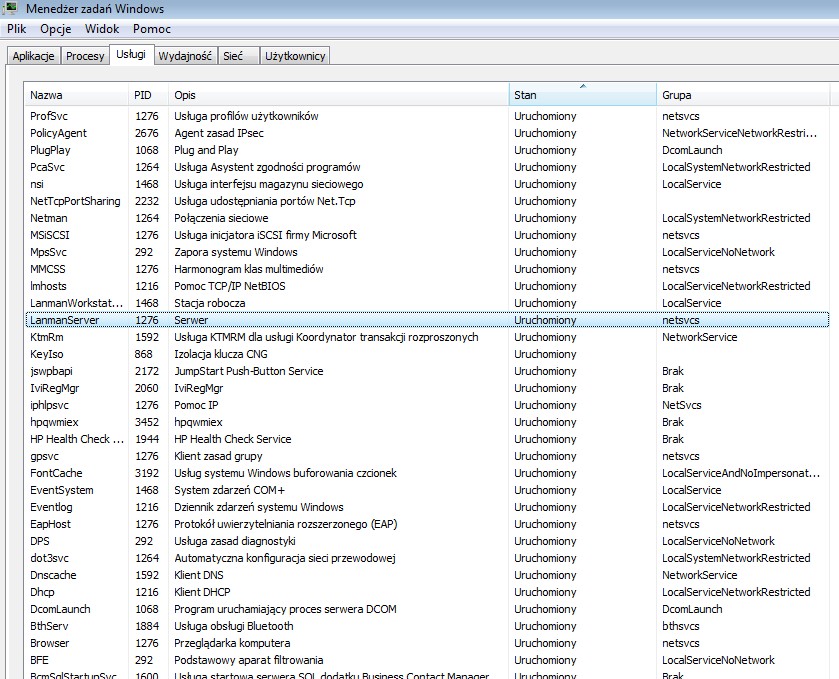The width and height of the screenshot is (839, 679).
Task: Click description 'Izolacja klucza CNG'
Action: pos(220,354)
